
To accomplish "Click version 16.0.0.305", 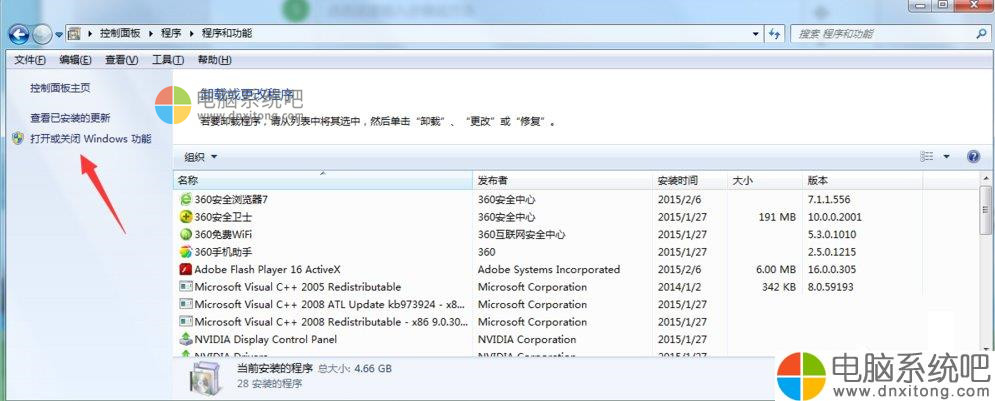I will click(831, 270).
